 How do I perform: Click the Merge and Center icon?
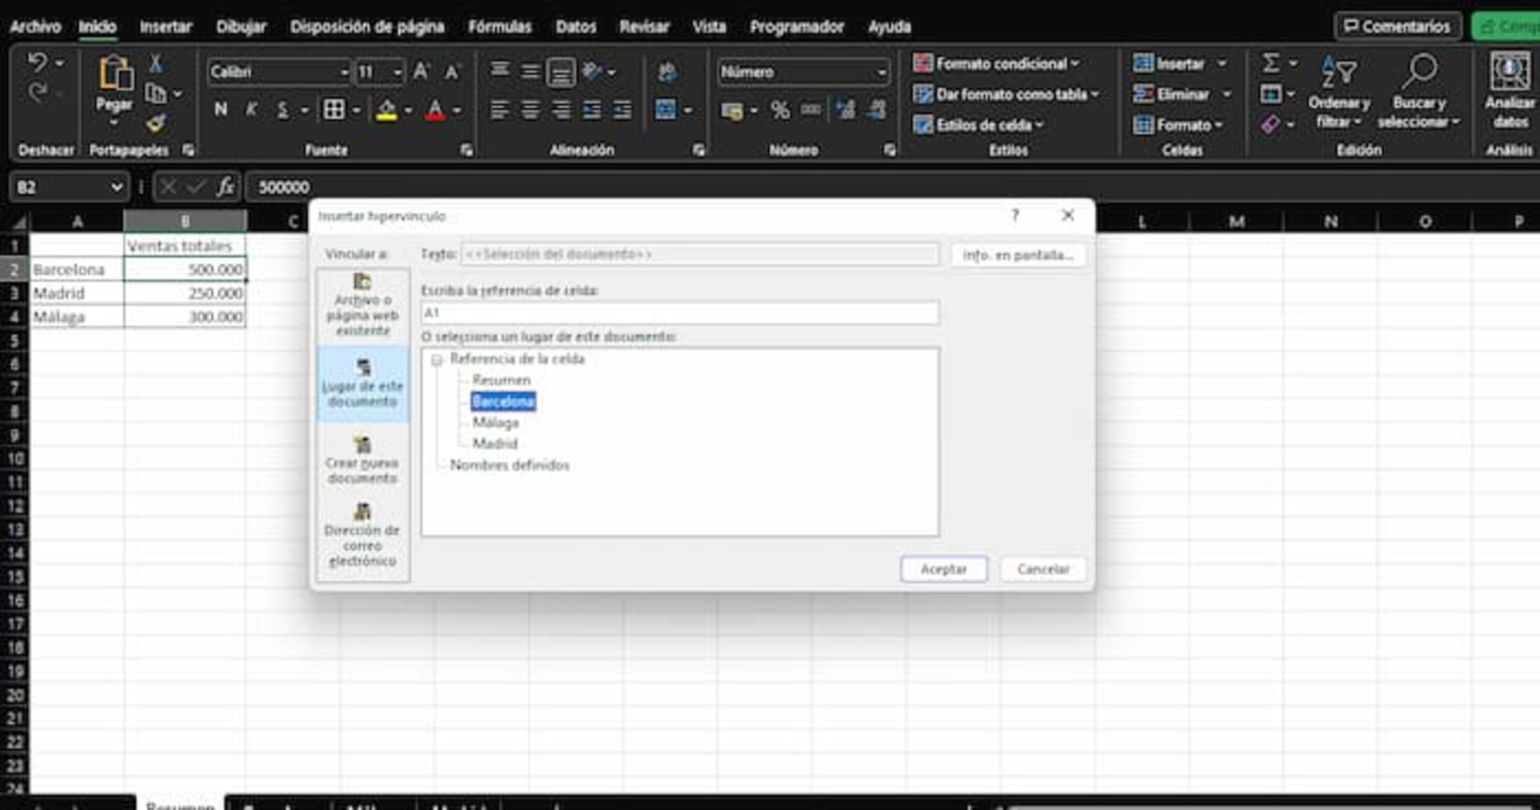pyautogui.click(x=666, y=110)
